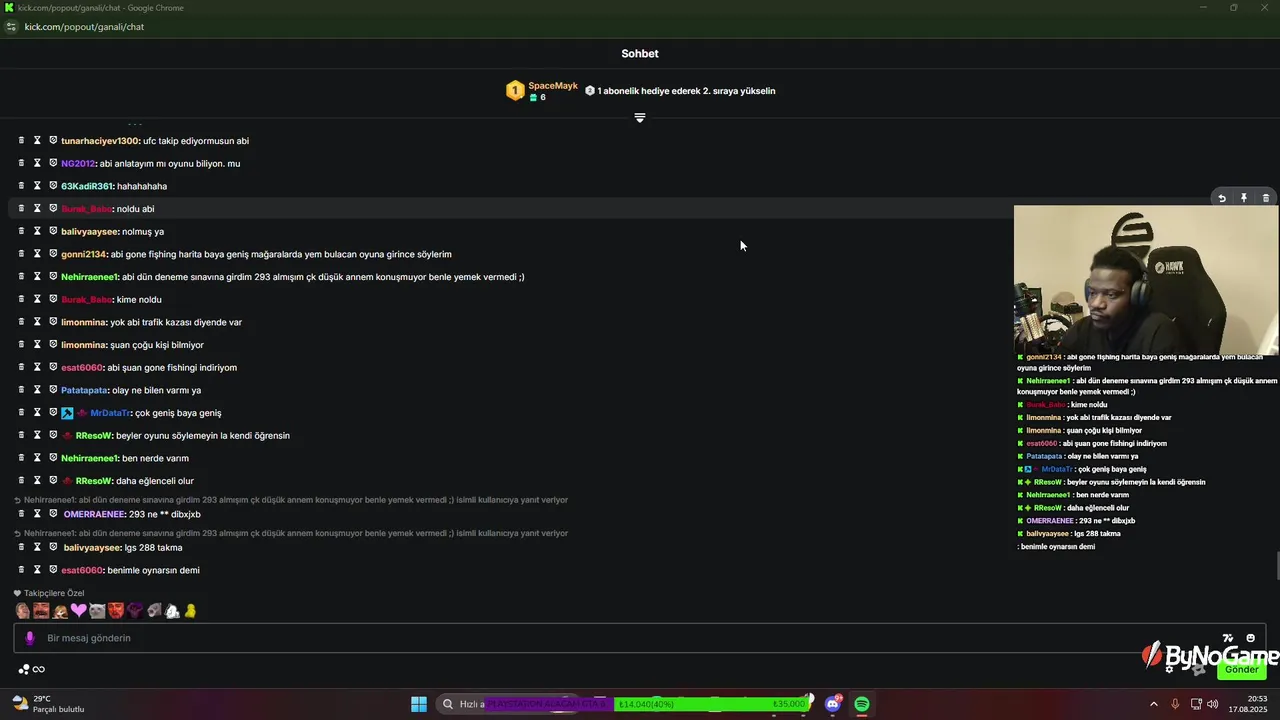Insert the yellow duck emote
The height and width of the screenshot is (720, 1280).
(x=190, y=610)
